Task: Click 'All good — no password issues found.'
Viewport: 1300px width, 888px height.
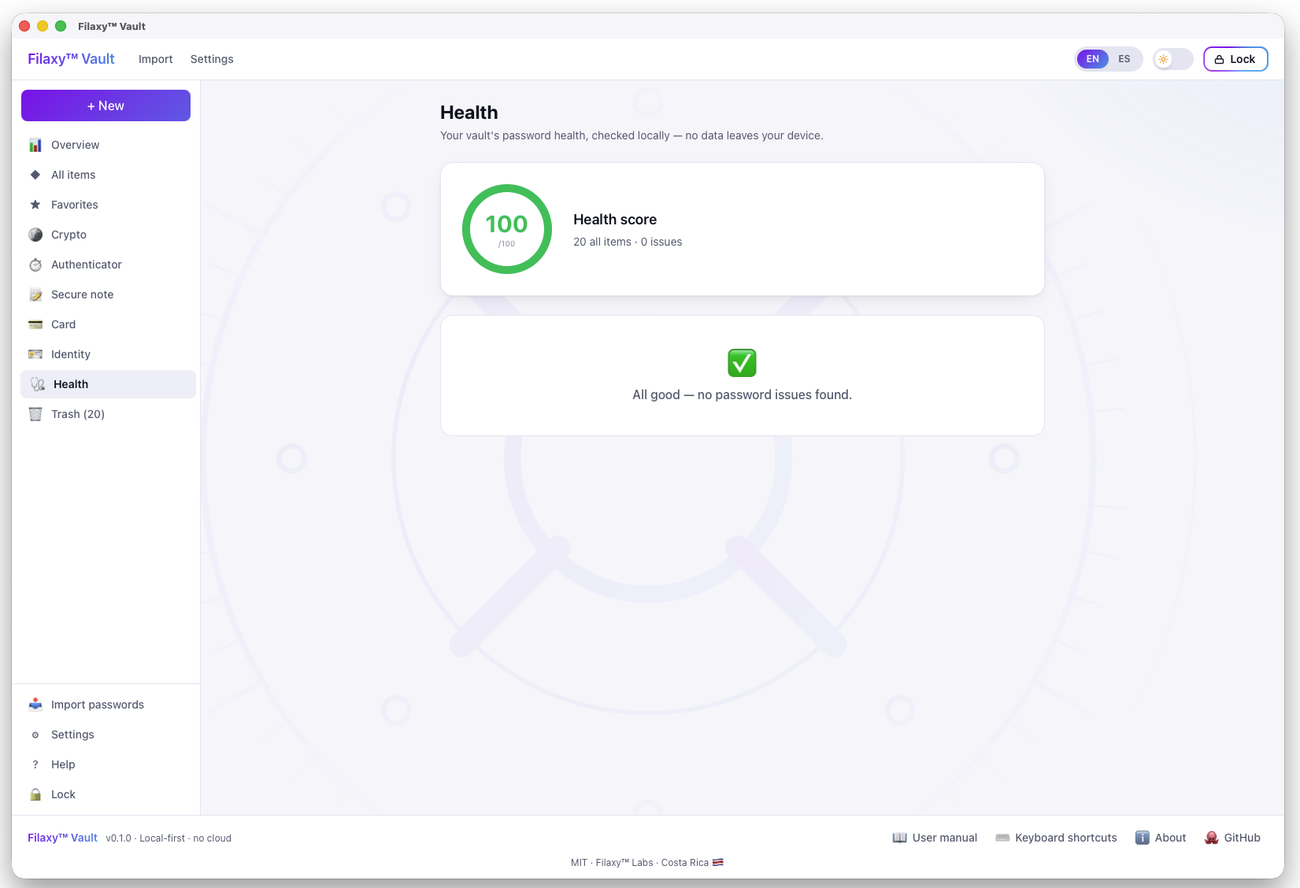Action: click(x=742, y=395)
